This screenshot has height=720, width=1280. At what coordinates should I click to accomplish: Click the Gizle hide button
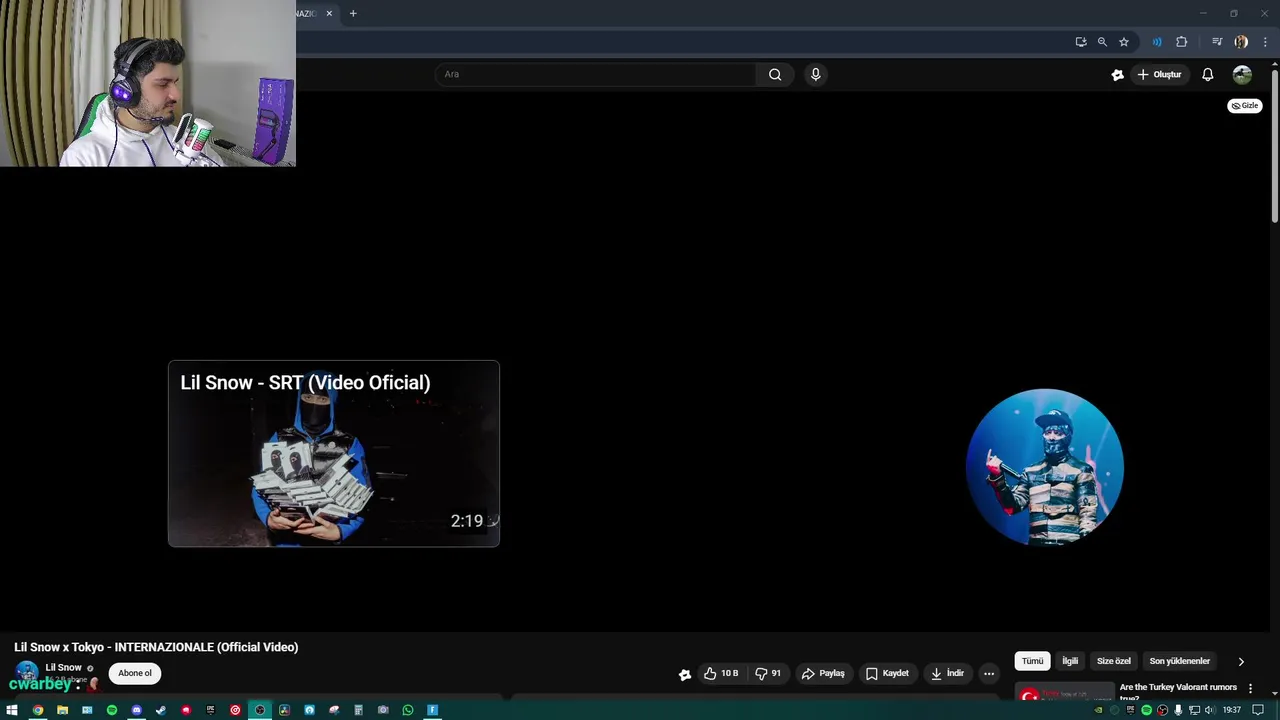click(1245, 105)
